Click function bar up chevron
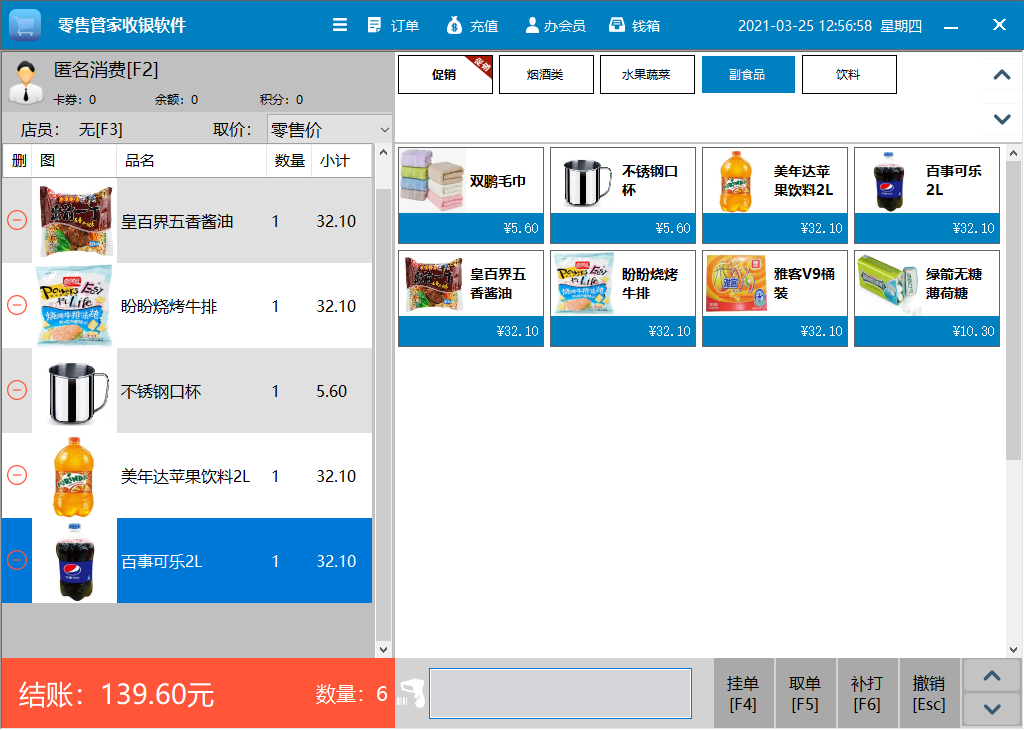The height and width of the screenshot is (730, 1024). click(992, 676)
